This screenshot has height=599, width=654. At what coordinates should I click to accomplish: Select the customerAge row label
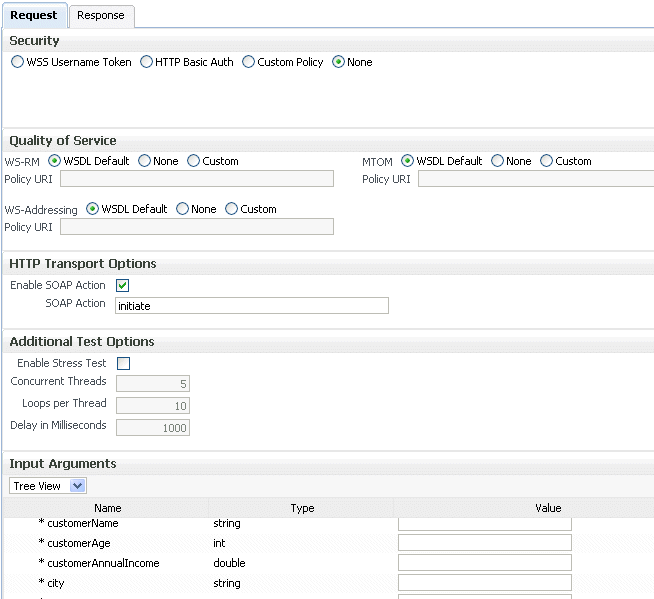pos(79,544)
